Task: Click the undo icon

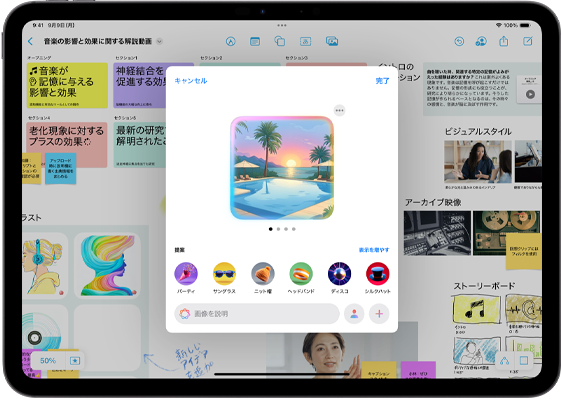Action: 459,42
